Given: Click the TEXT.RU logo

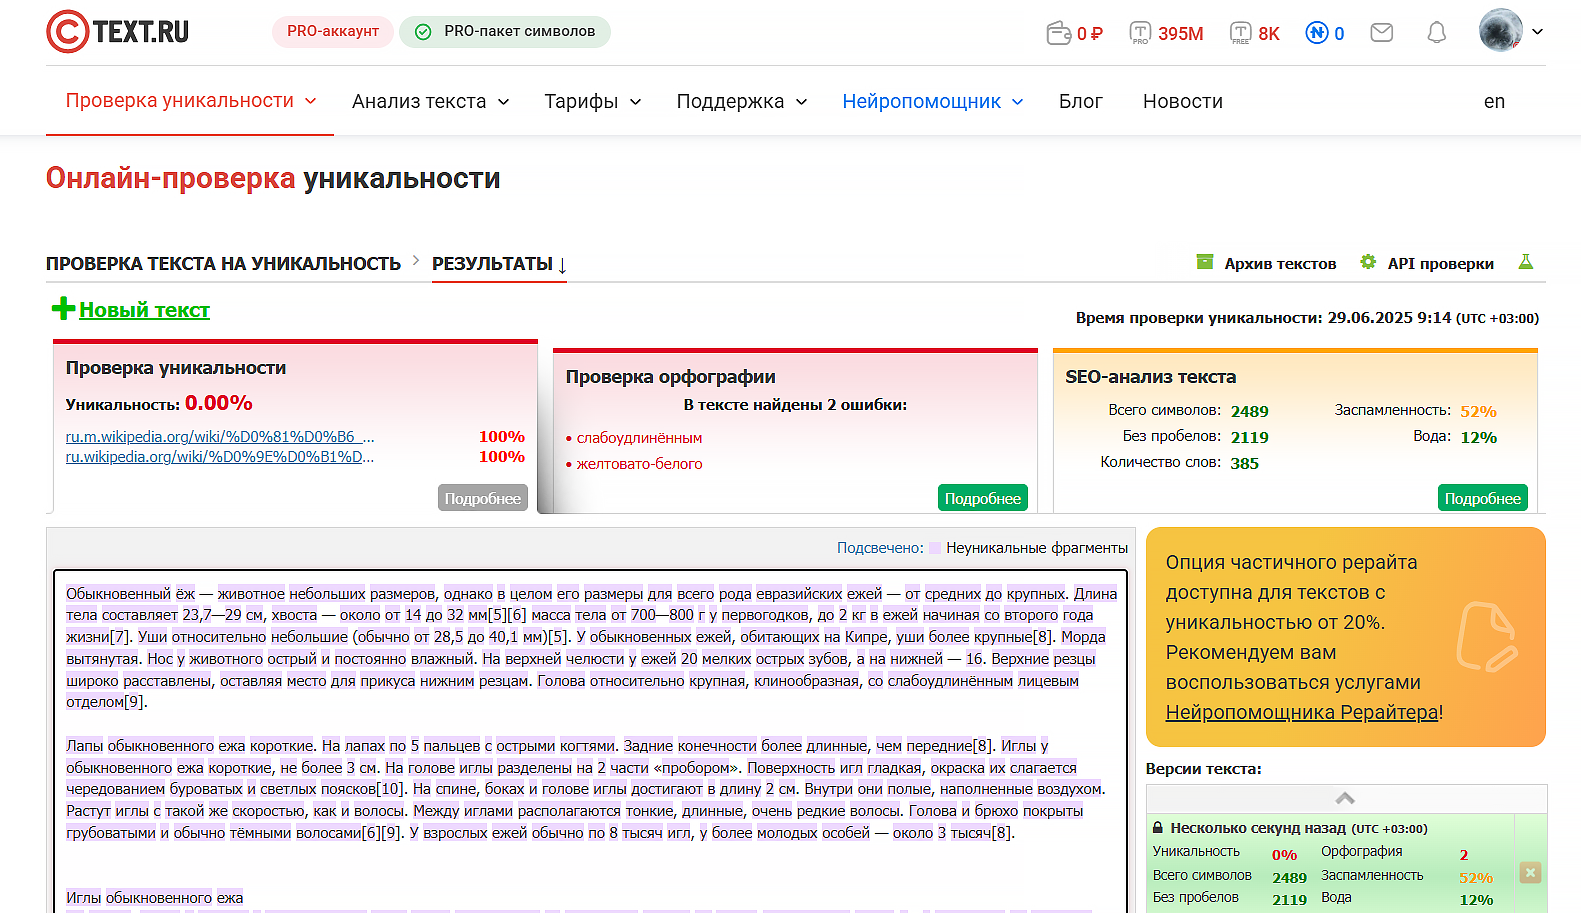Looking at the screenshot, I should pos(118,32).
